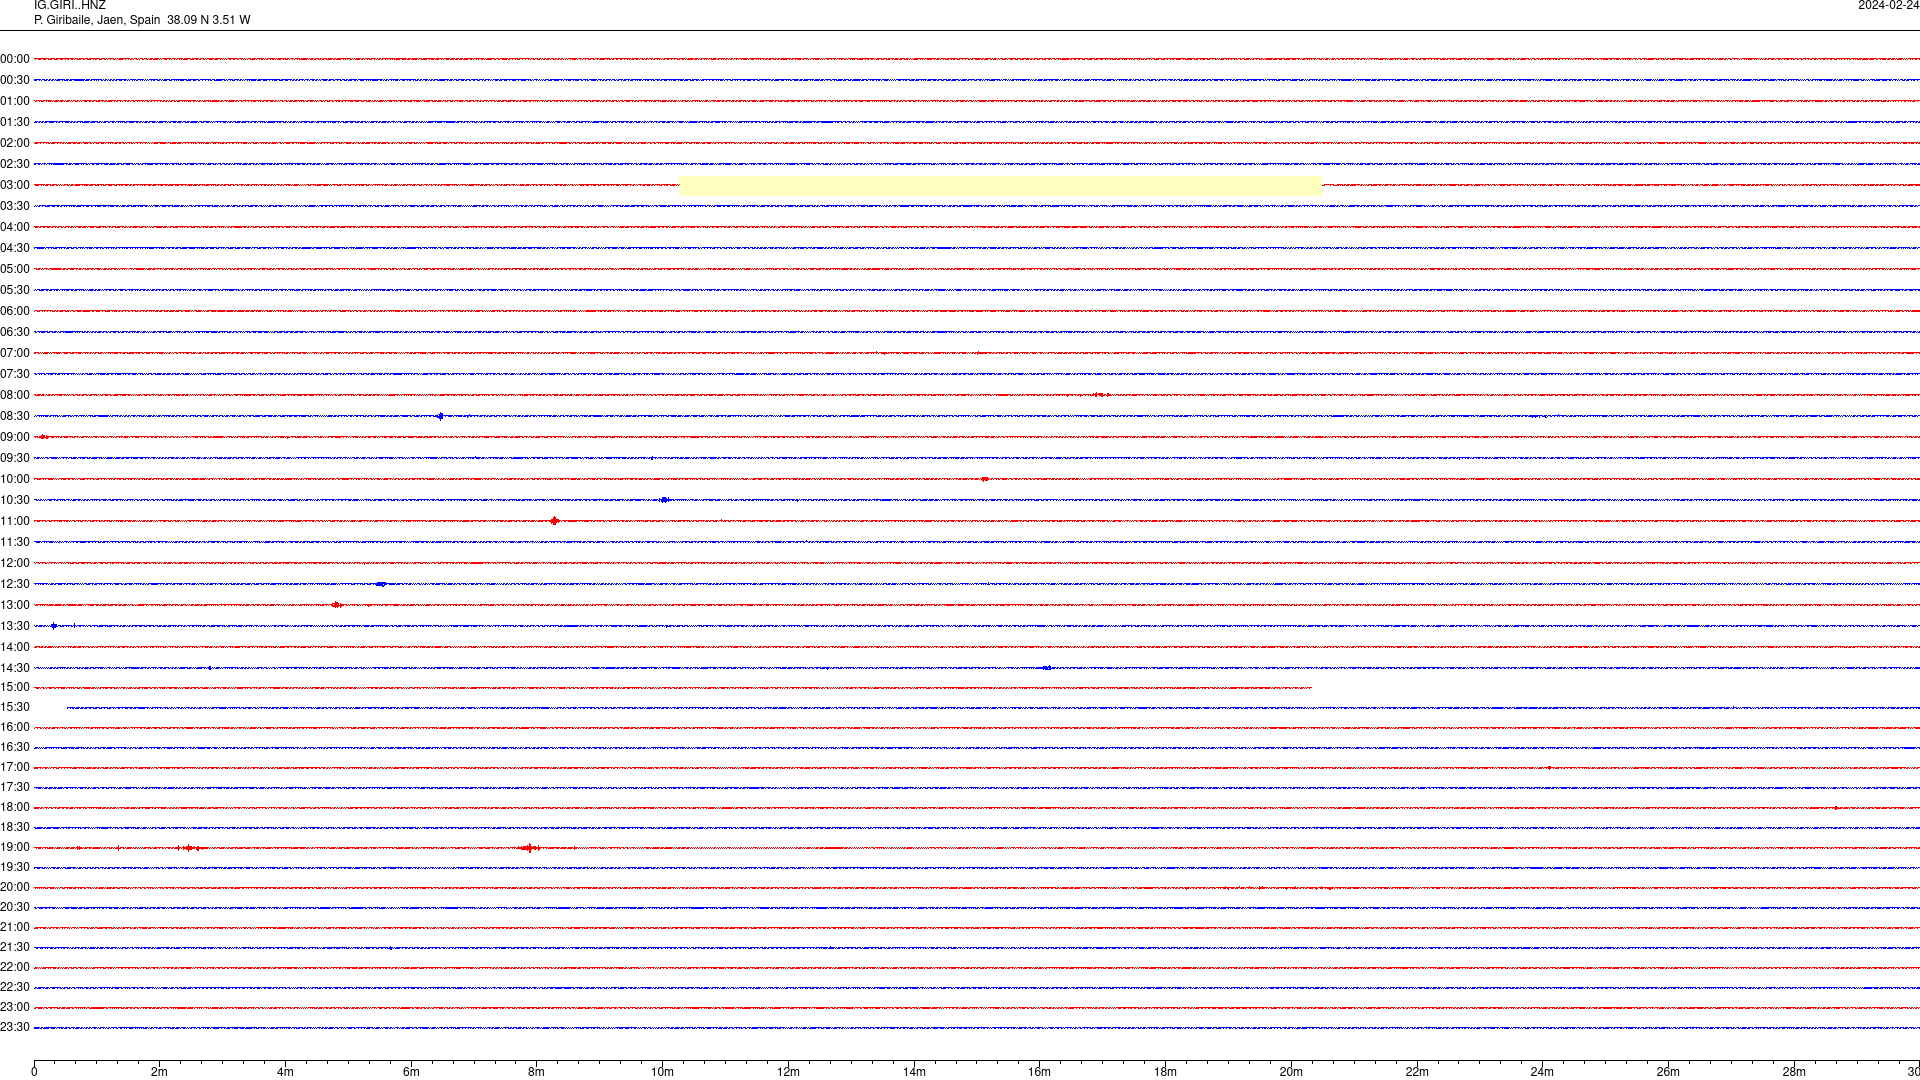
Task: Click the location text P. Giribaile, Jaen, Spain
Action: click(97, 20)
